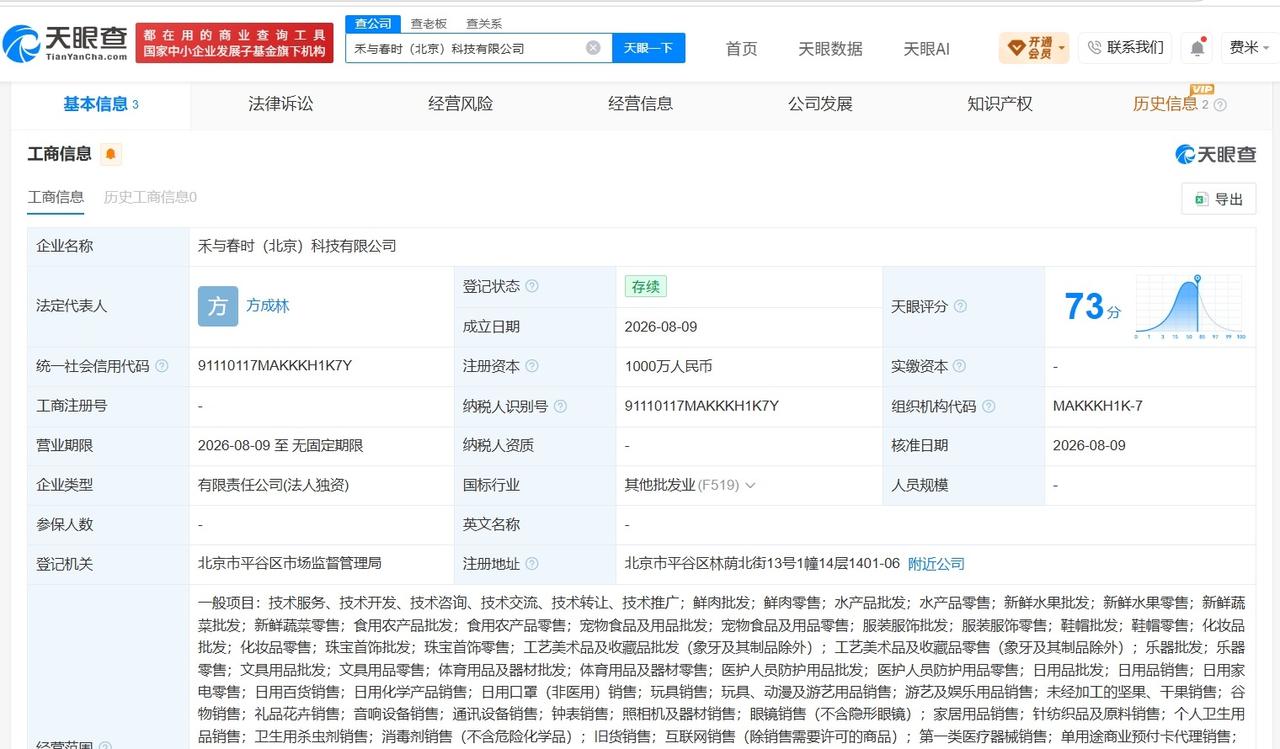This screenshot has width=1280, height=749.
Task: Select 查关系 search mode tab
Action: [484, 23]
